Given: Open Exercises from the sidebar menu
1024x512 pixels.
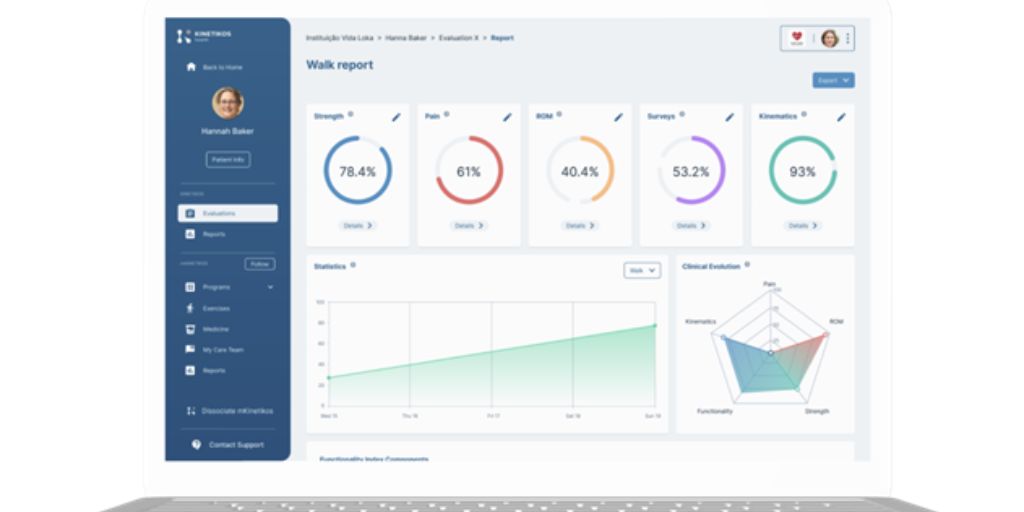Looking at the screenshot, I should 216,308.
